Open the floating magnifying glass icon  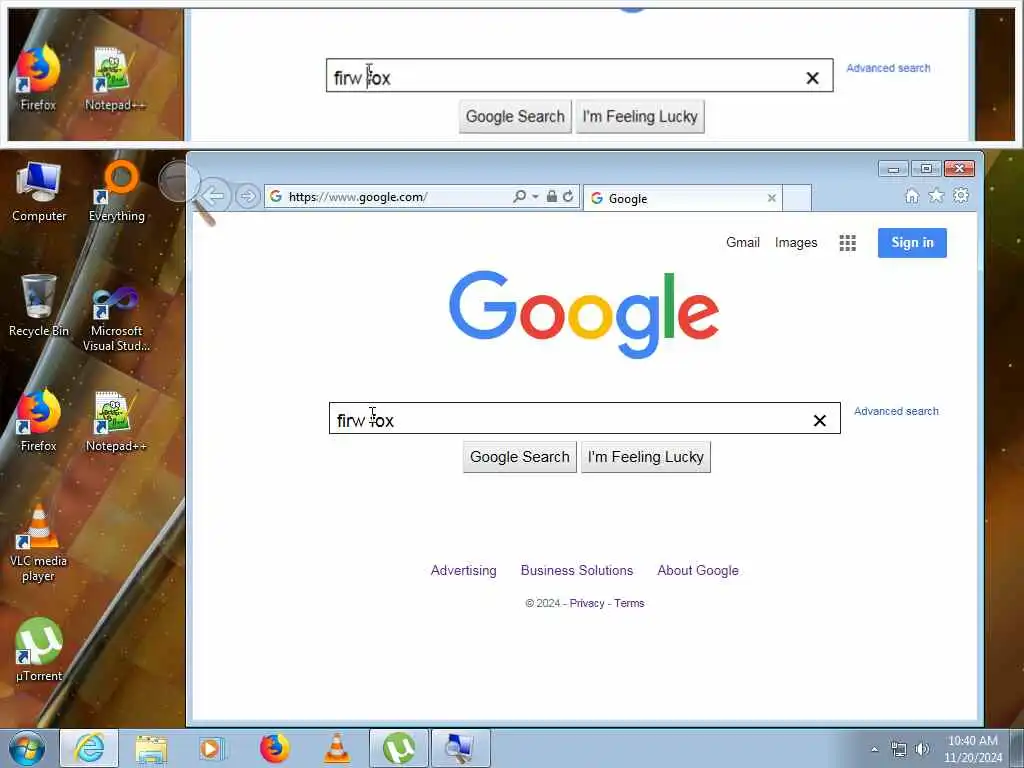coord(185,193)
